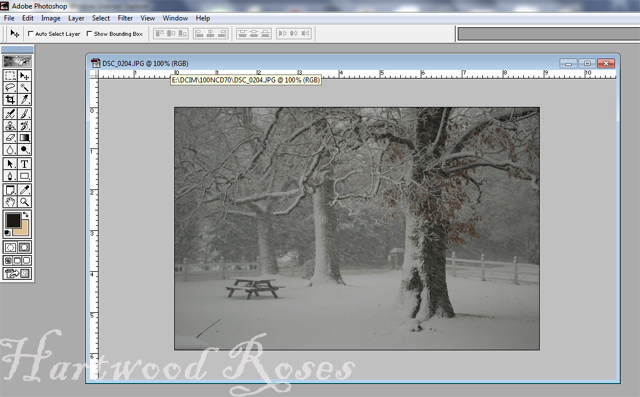Select the Path Component Selection tool
Viewport: 640px width, 397px height.
tap(10, 164)
